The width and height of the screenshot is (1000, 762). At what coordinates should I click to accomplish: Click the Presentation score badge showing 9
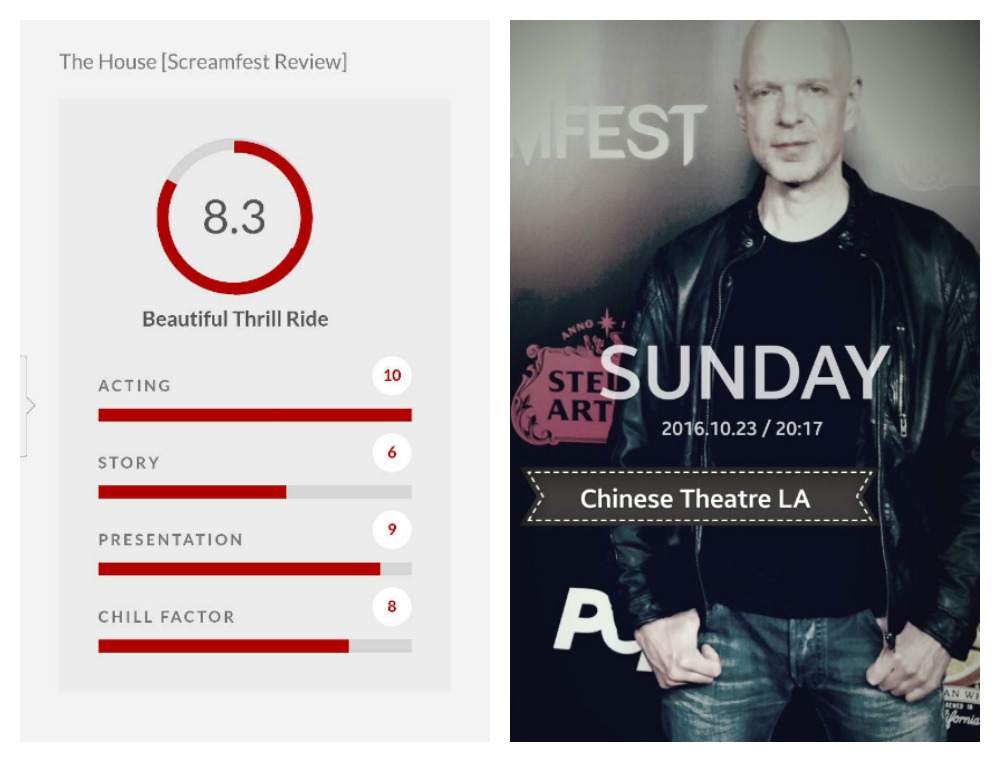point(392,530)
